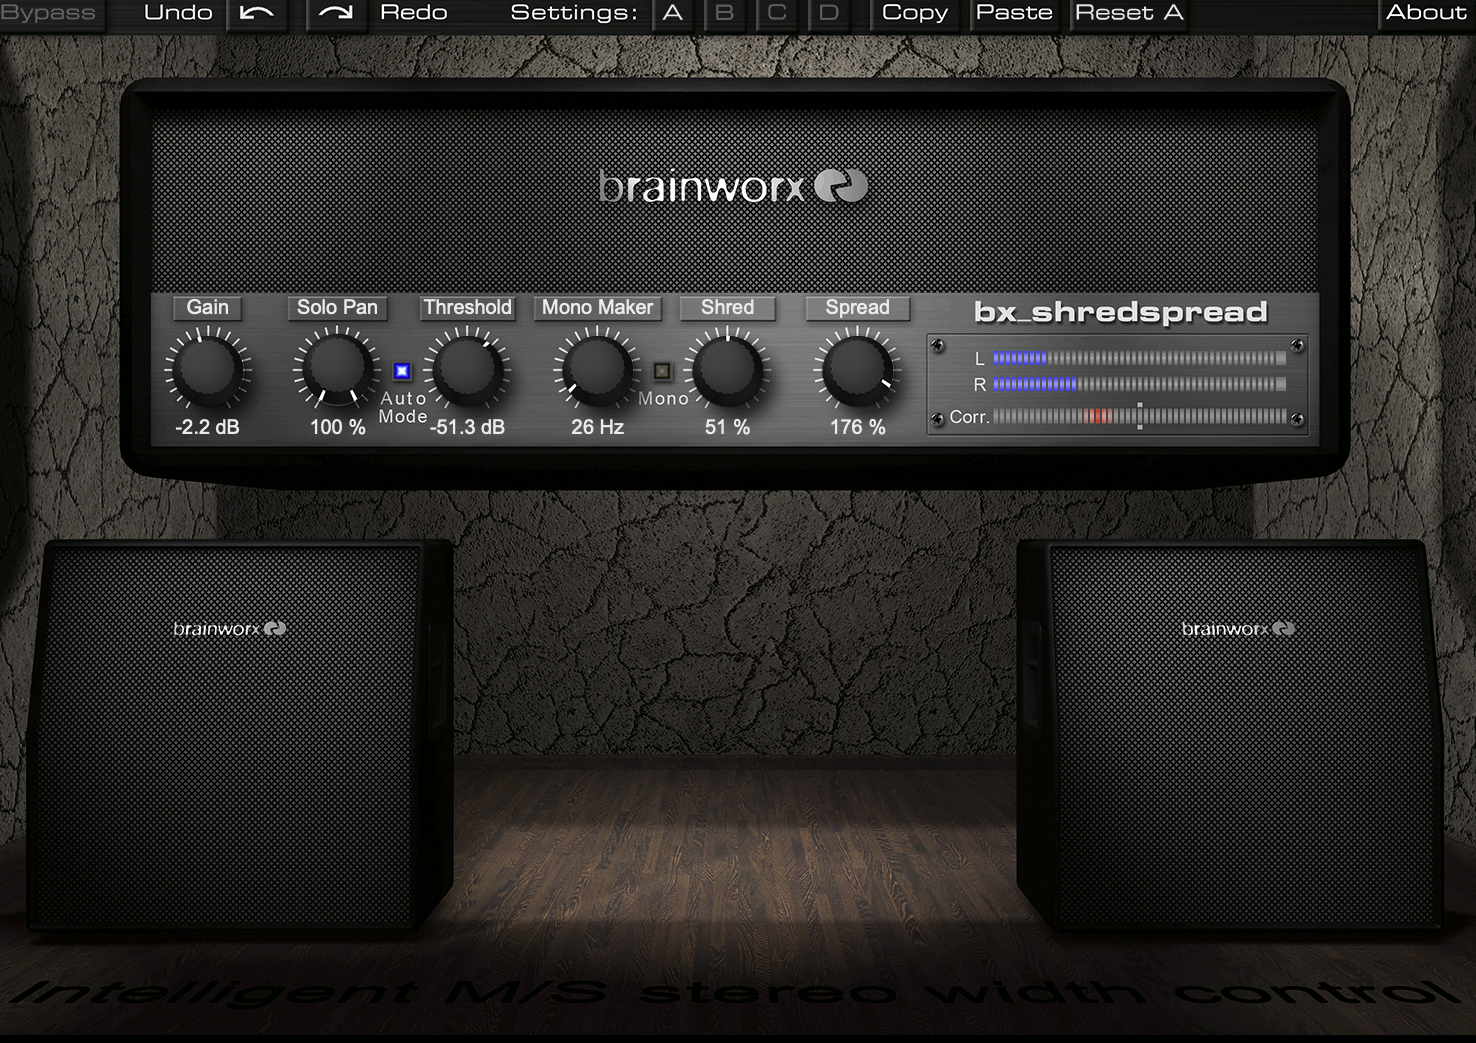This screenshot has width=1476, height=1043.
Task: Open the About screen
Action: click(x=1426, y=13)
